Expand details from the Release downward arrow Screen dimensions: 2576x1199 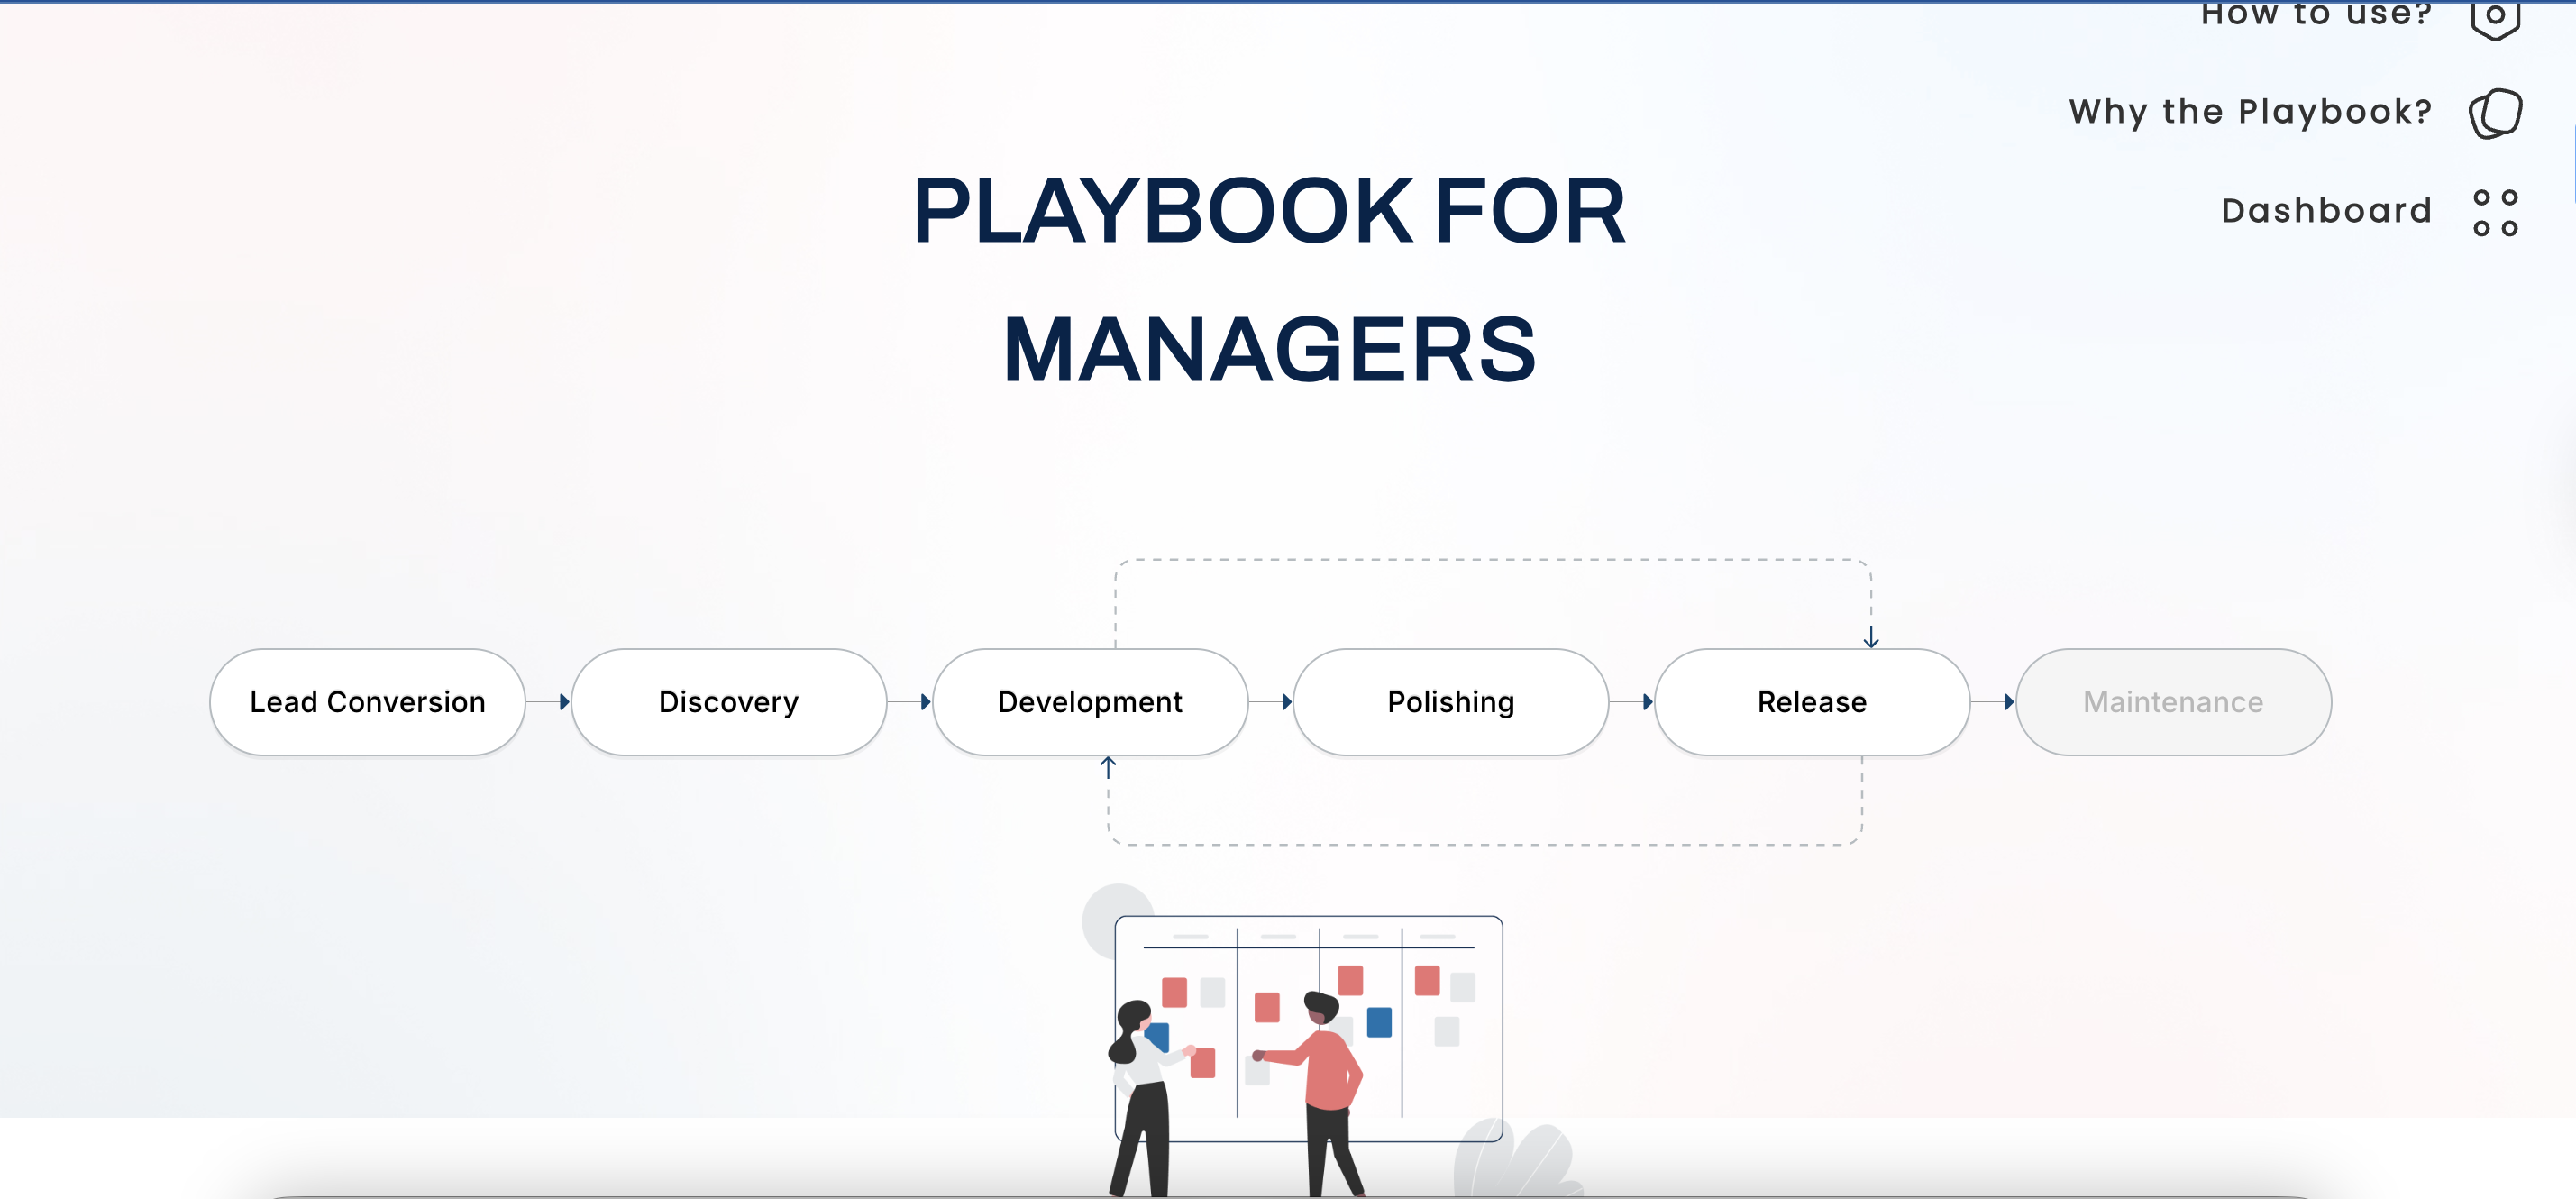[x=1870, y=640]
